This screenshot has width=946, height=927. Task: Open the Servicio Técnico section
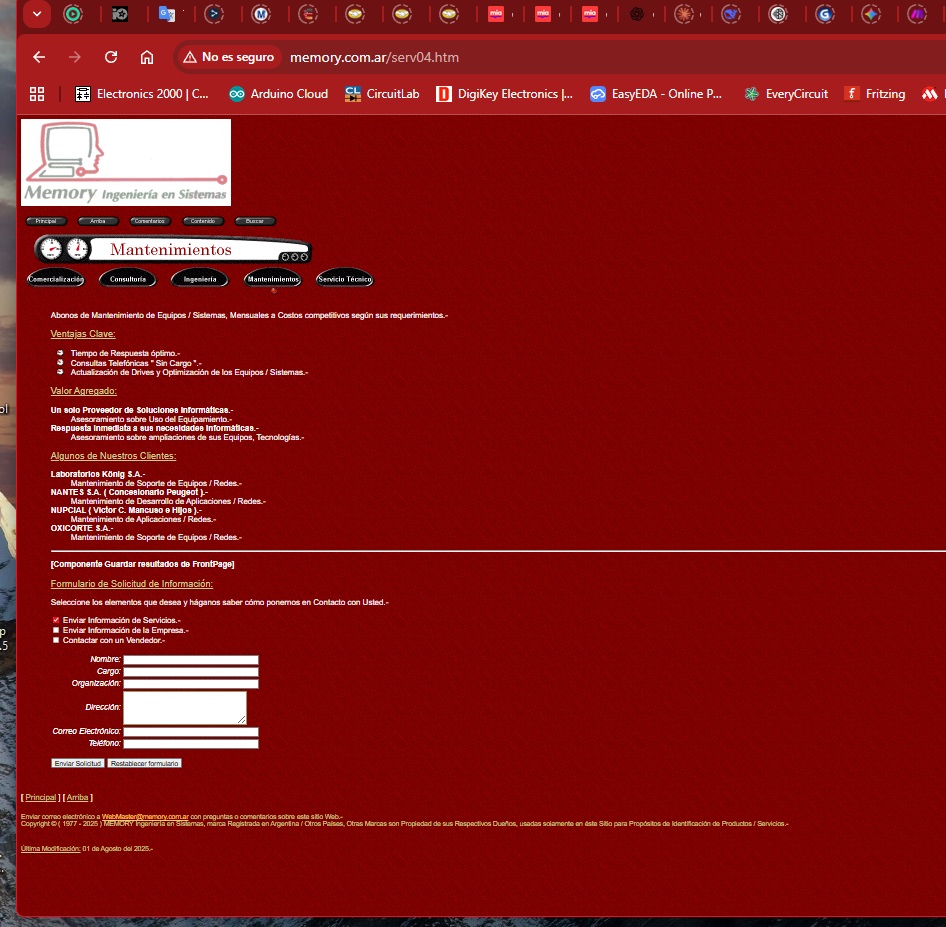pyautogui.click(x=344, y=278)
